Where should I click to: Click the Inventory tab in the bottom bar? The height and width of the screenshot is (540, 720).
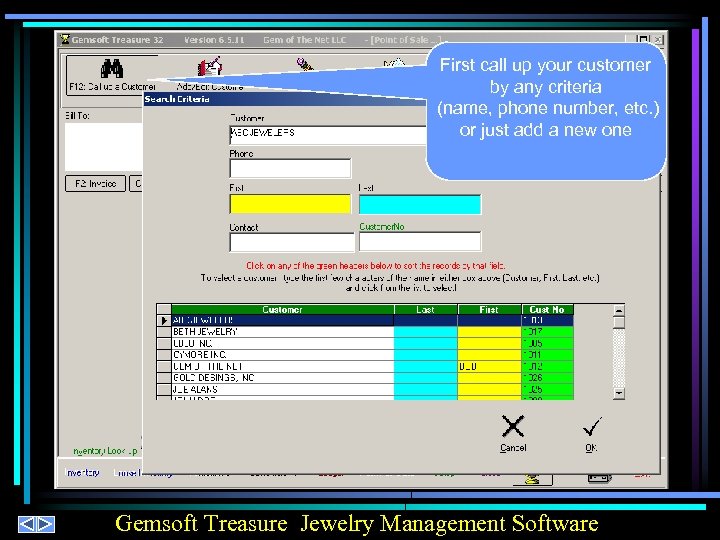tap(83, 472)
